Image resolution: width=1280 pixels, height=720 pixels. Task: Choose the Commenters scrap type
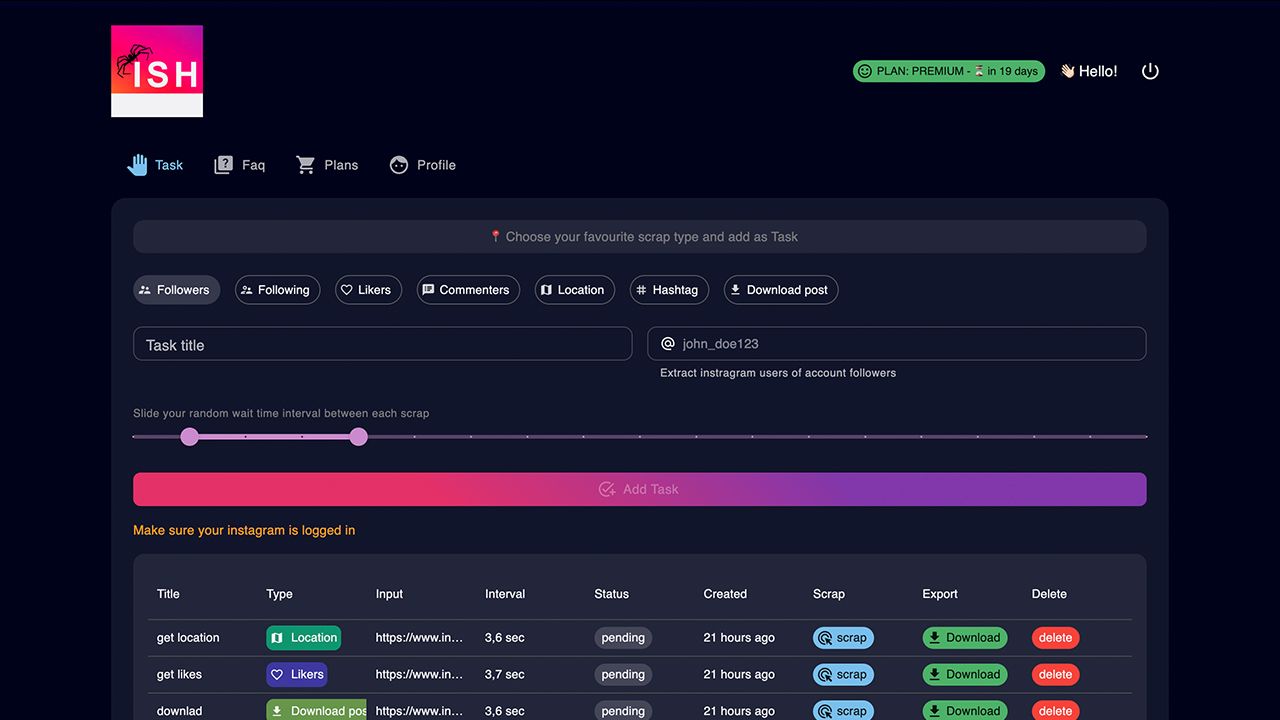[x=467, y=290]
